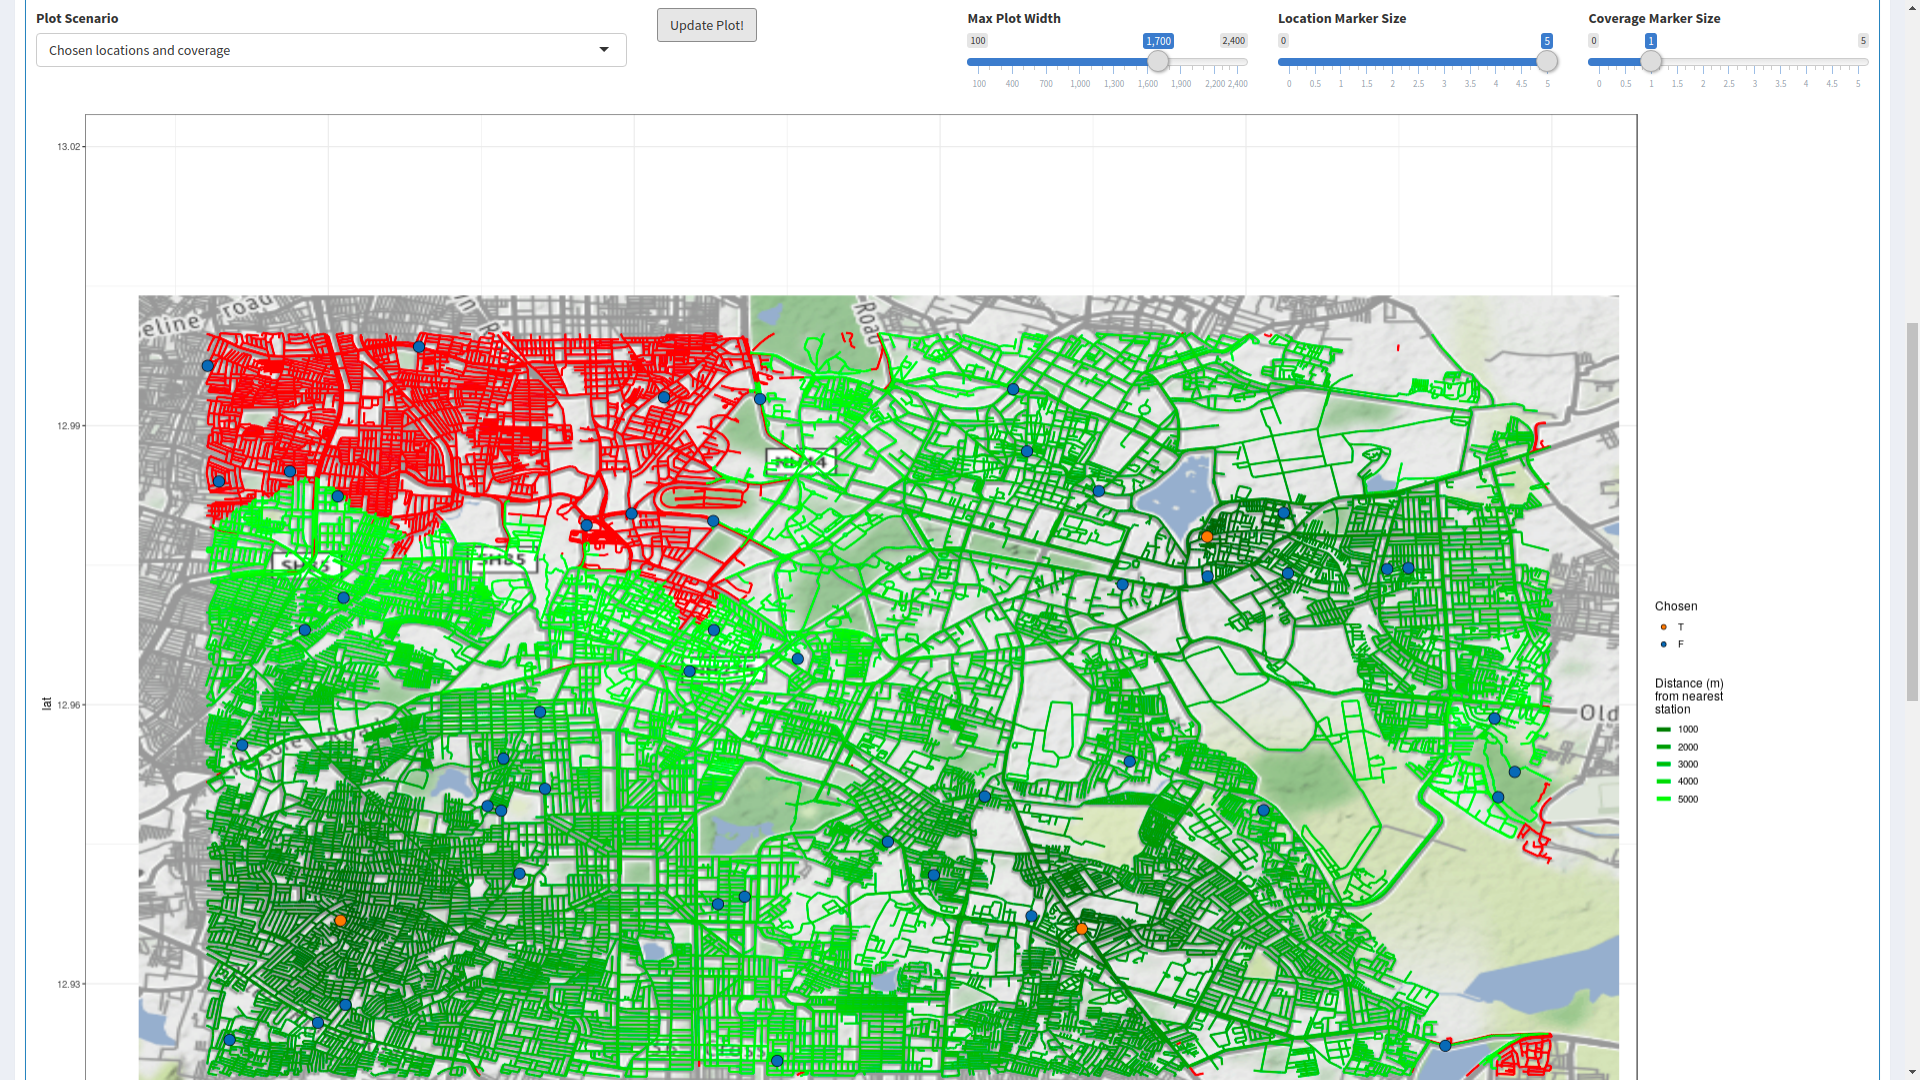
Task: Click the blue station marker at the top-left of the red zone
Action: click(x=208, y=366)
